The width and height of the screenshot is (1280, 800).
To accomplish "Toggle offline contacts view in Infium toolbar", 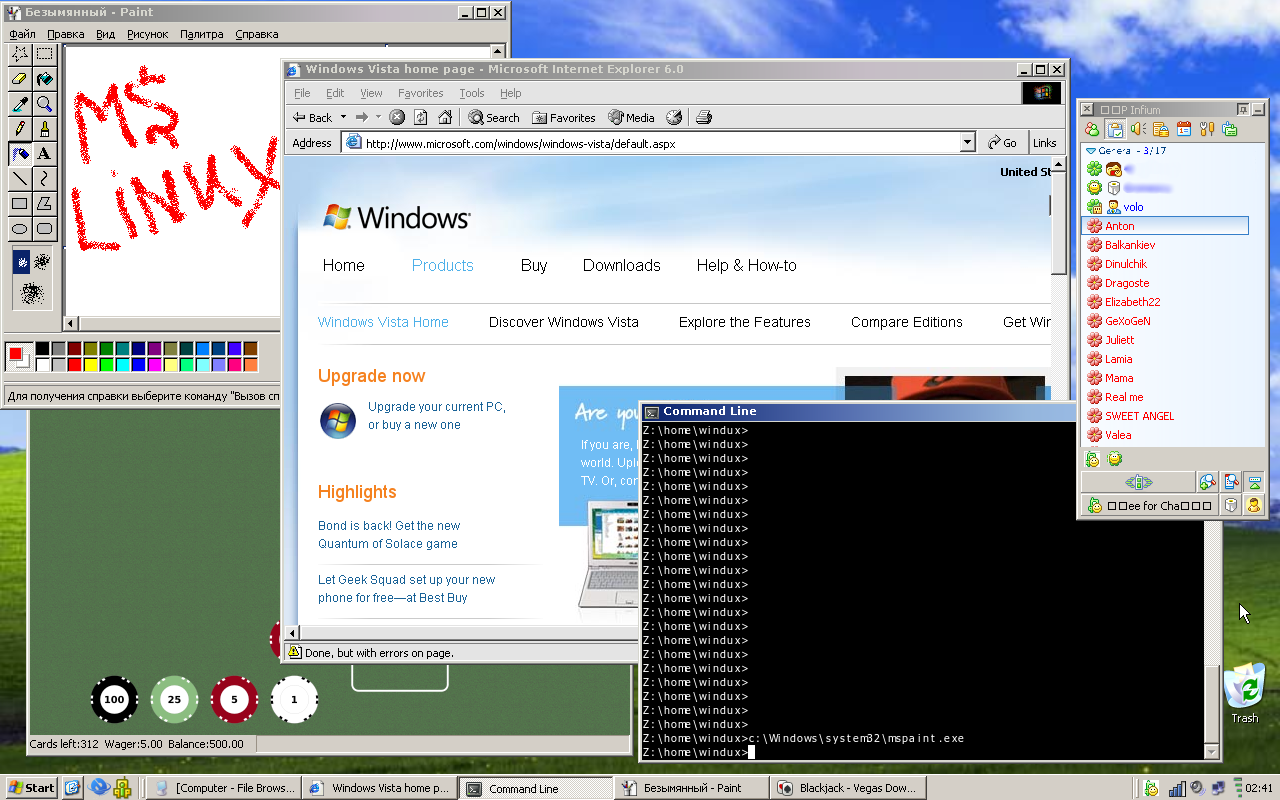I will (x=1093, y=129).
